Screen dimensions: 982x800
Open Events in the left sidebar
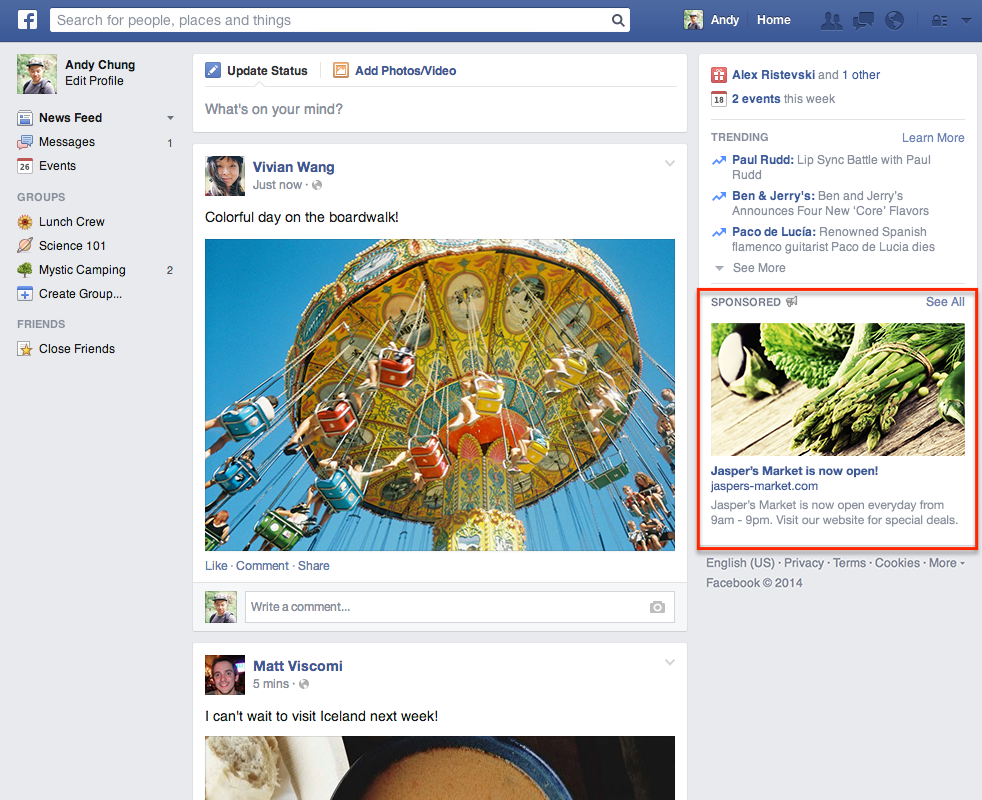pos(58,166)
